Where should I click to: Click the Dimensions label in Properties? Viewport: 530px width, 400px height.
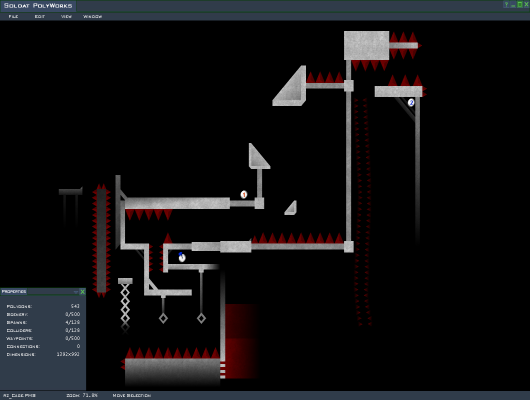(x=21, y=355)
